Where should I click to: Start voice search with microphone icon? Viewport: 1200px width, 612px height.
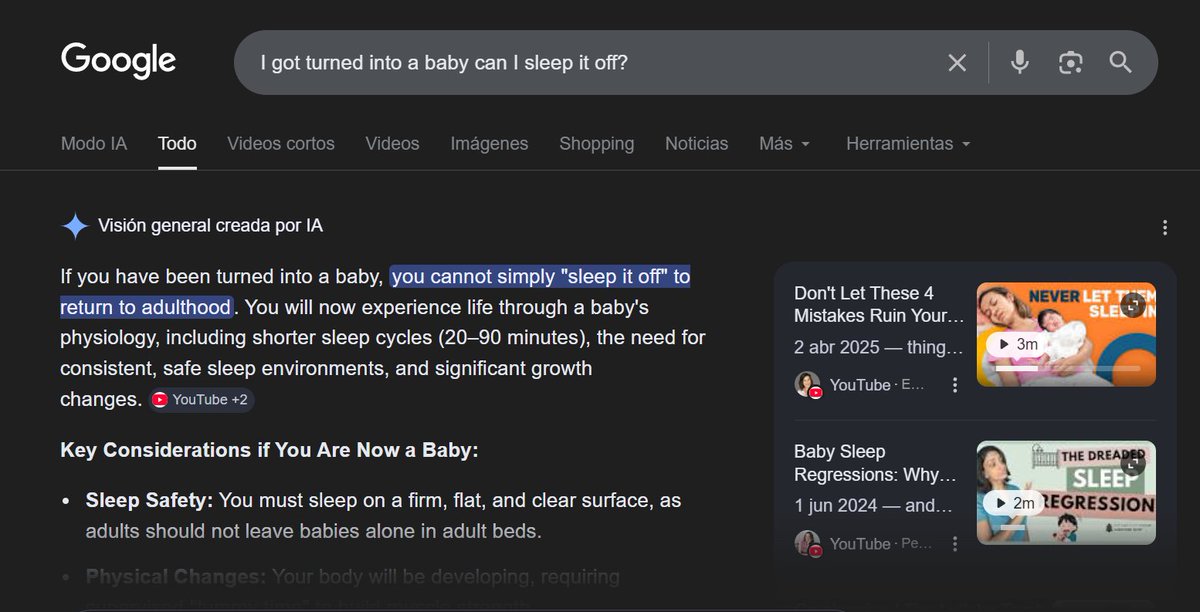[1019, 63]
